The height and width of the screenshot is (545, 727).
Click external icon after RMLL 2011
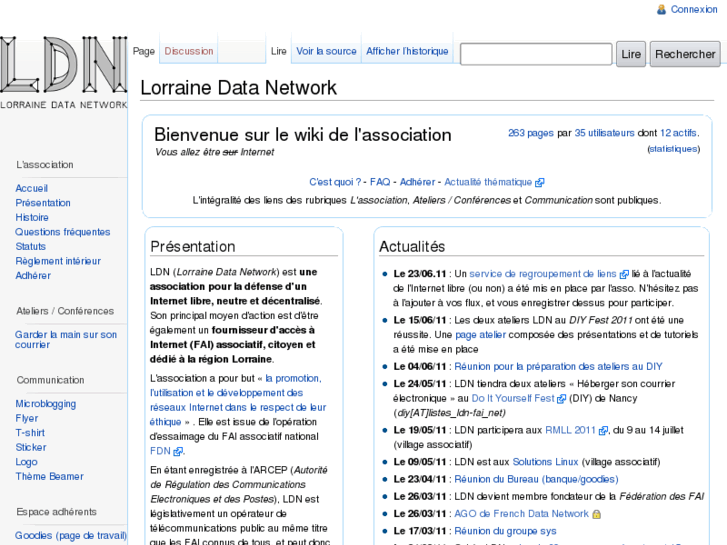[x=603, y=431]
